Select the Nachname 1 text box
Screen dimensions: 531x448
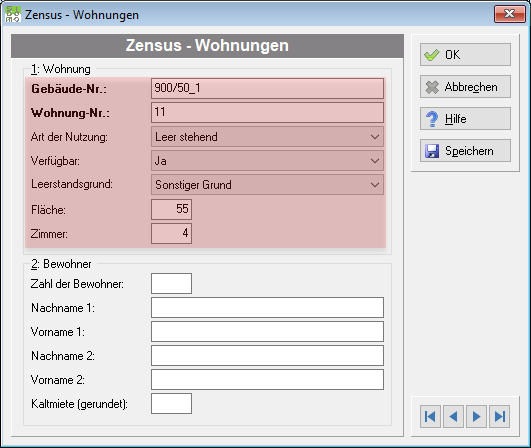(267, 307)
